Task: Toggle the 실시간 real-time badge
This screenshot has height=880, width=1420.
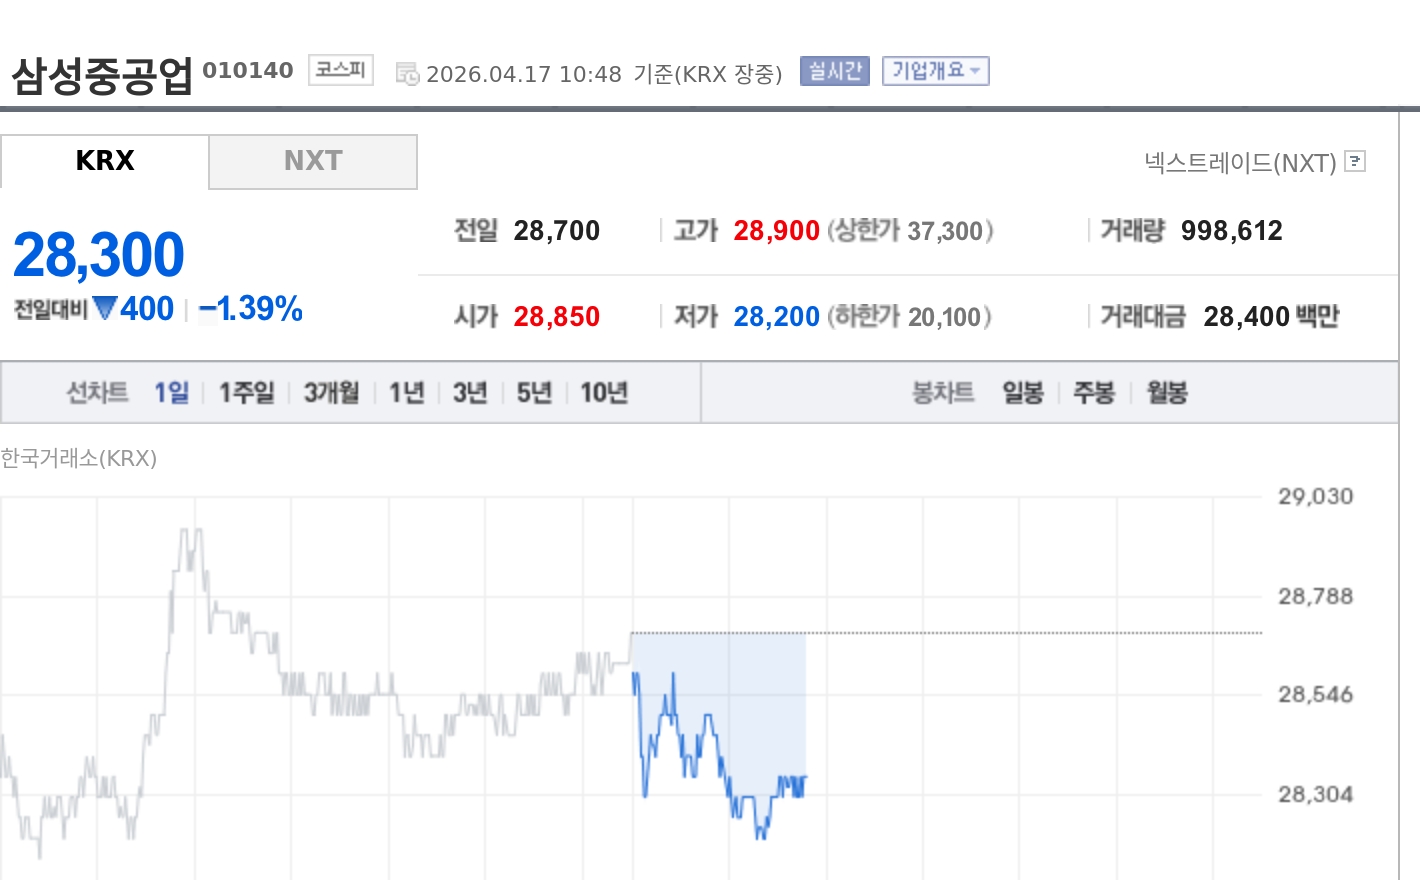Action: 834,71
